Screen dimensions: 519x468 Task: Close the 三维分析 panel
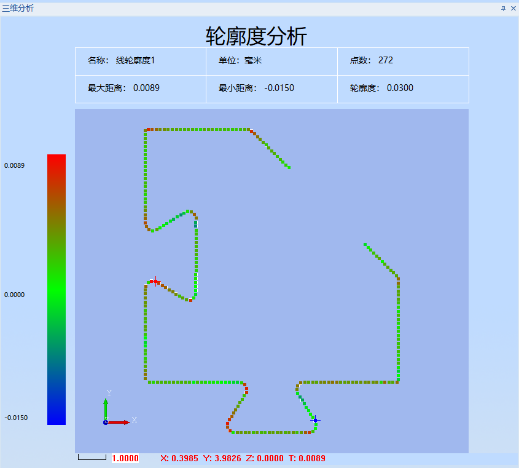(x=513, y=8)
